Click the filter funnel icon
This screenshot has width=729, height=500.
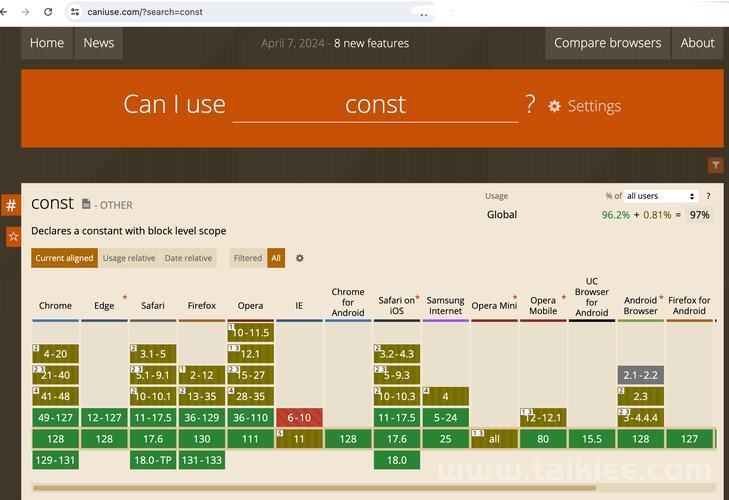pyautogui.click(x=716, y=165)
